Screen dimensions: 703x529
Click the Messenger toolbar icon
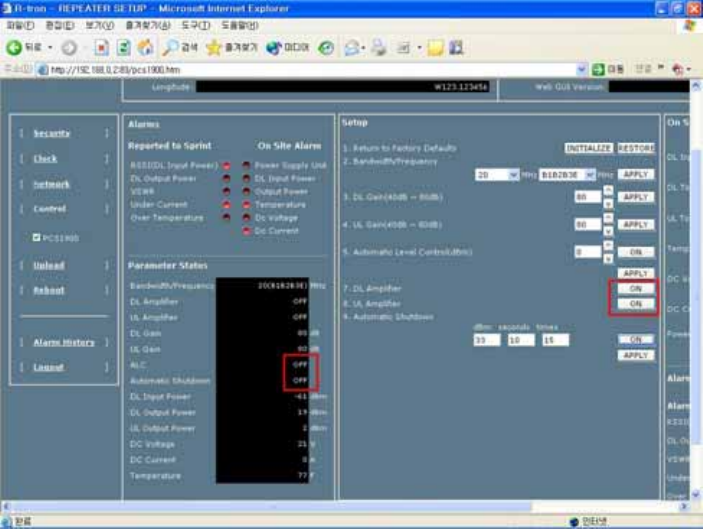(x=456, y=48)
